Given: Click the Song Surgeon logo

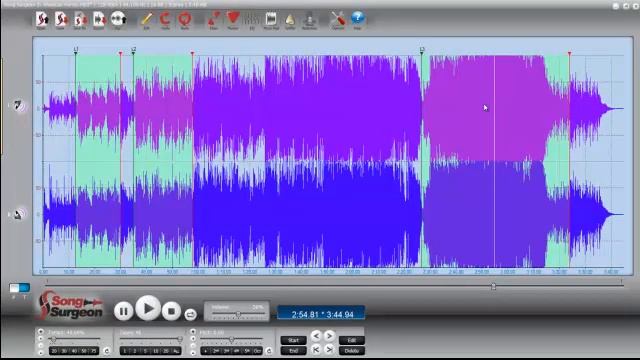Looking at the screenshot, I should point(70,305).
